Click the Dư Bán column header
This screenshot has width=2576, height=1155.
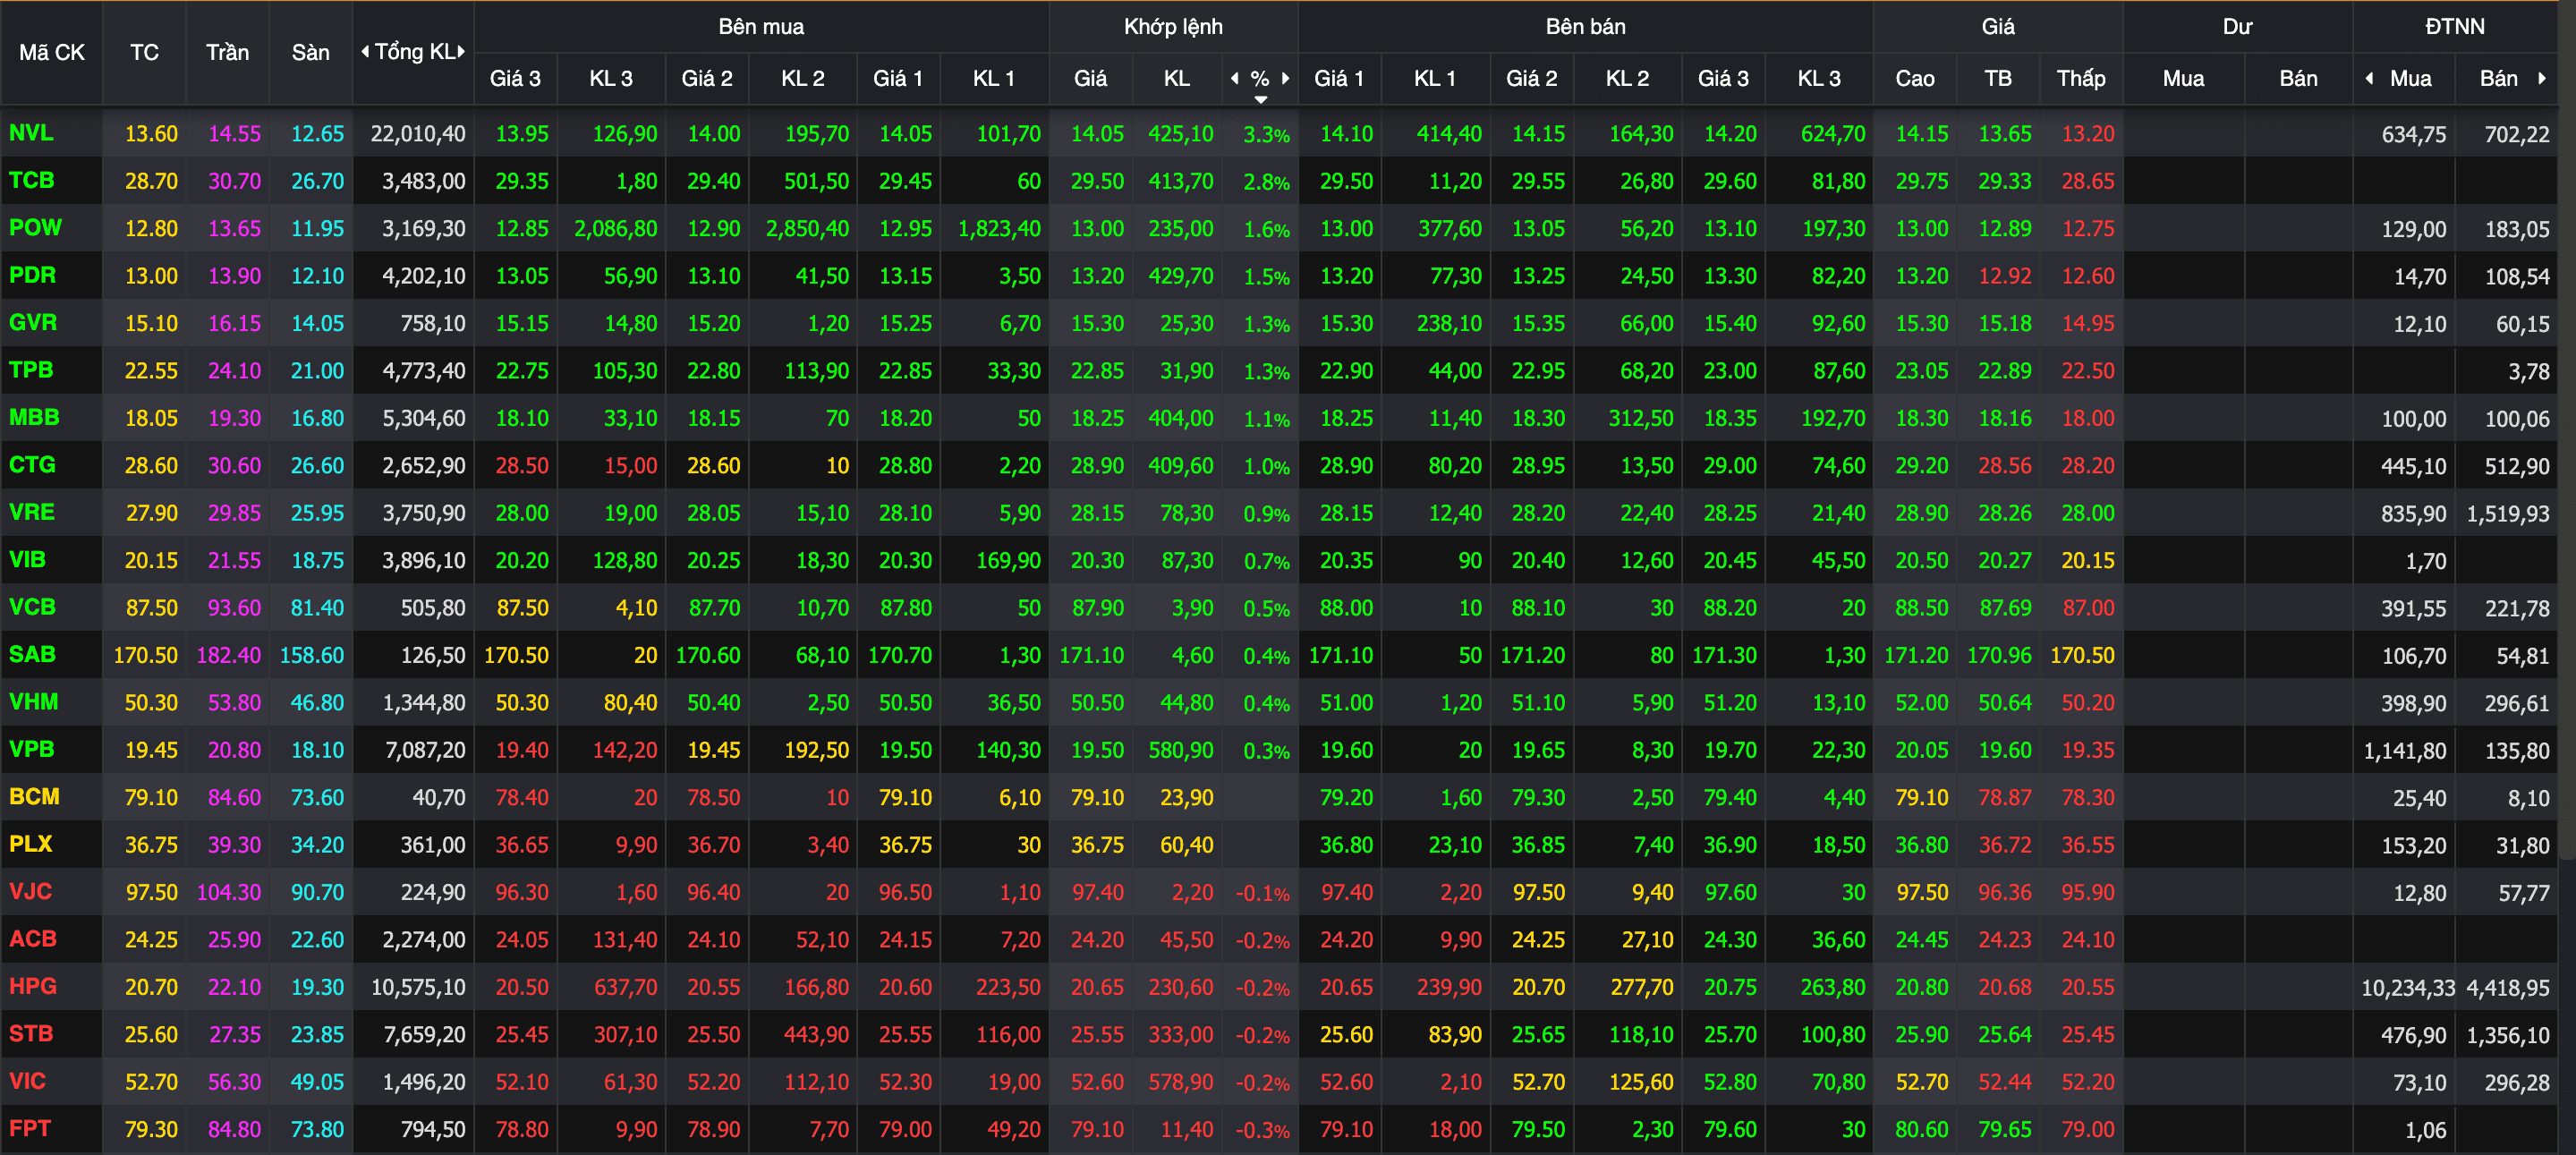click(x=2298, y=78)
